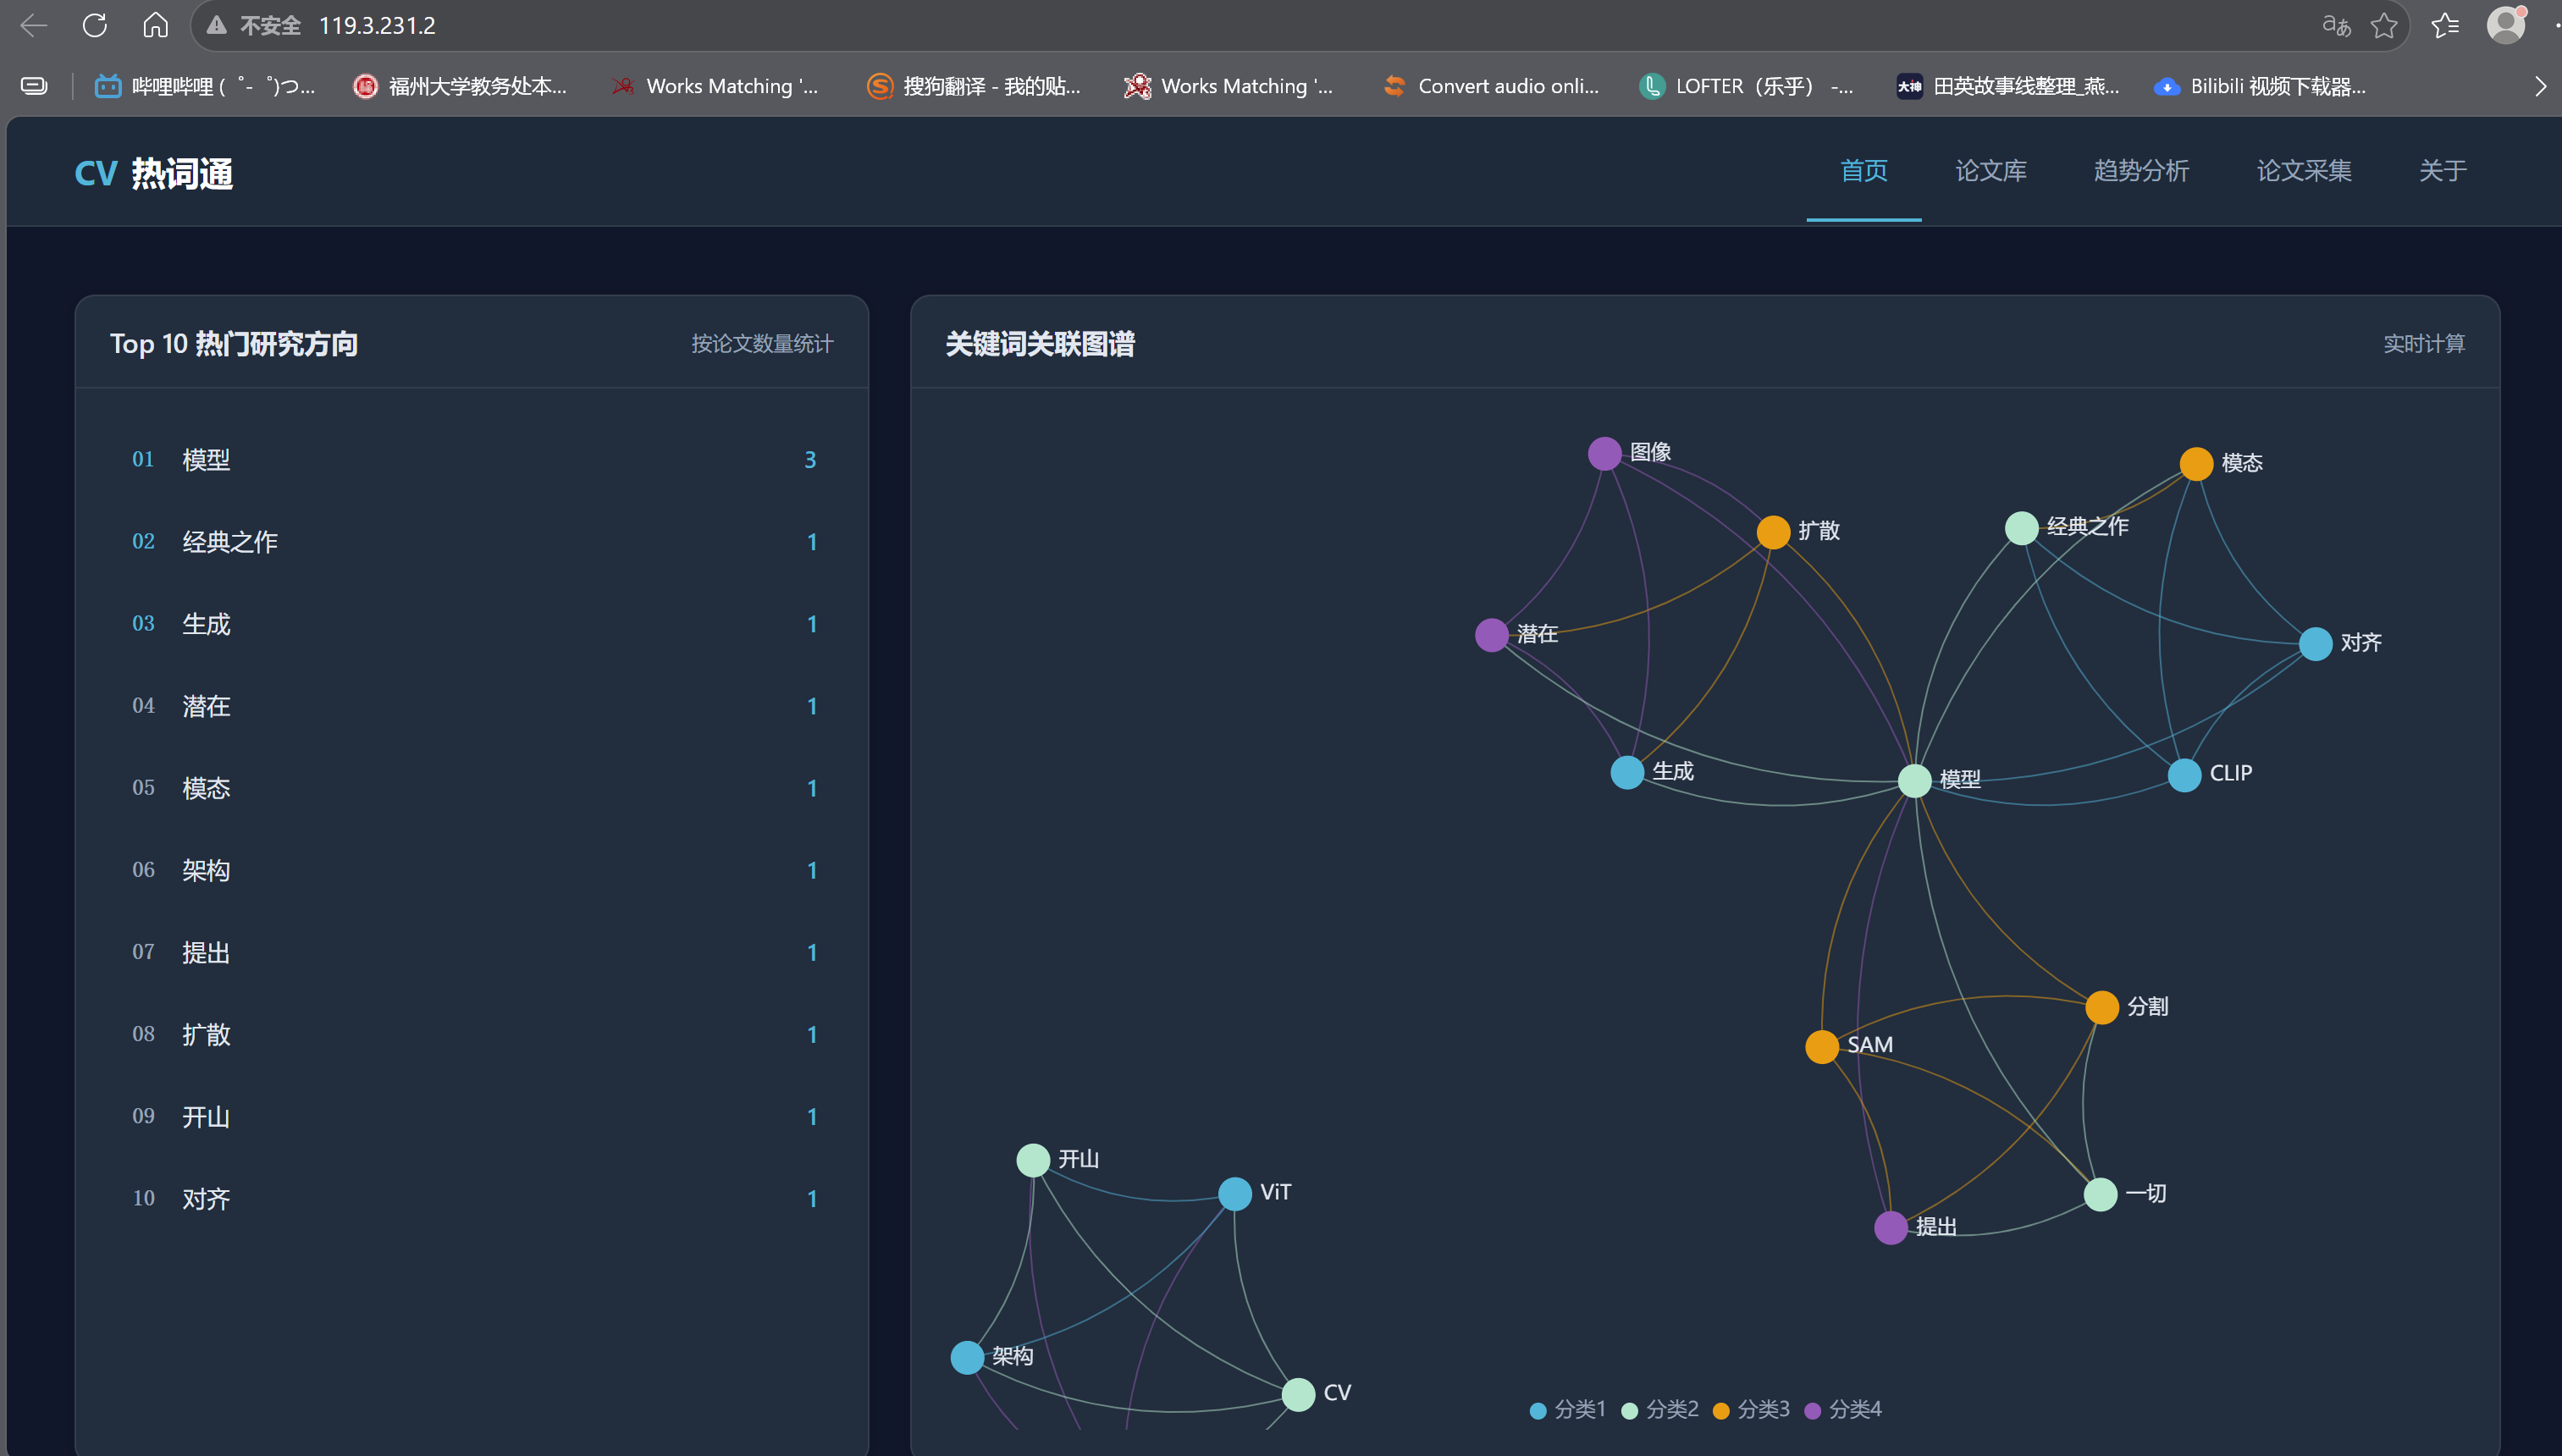The image size is (2562, 1456).
Task: Select the ViT node in the graph
Action: [1235, 1193]
